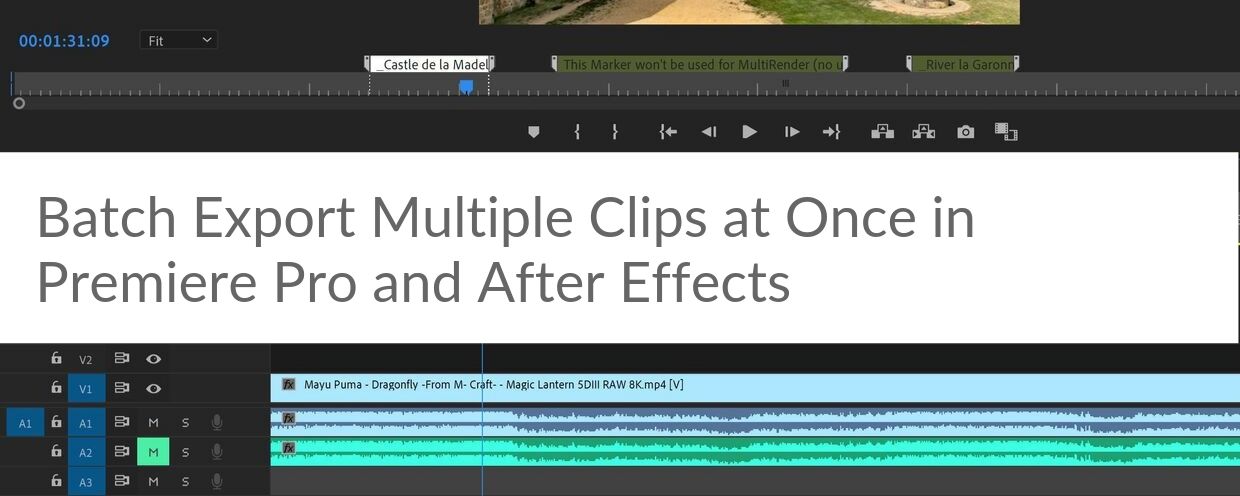
Task: Hide V1 track output with eye icon
Action: [x=154, y=388]
